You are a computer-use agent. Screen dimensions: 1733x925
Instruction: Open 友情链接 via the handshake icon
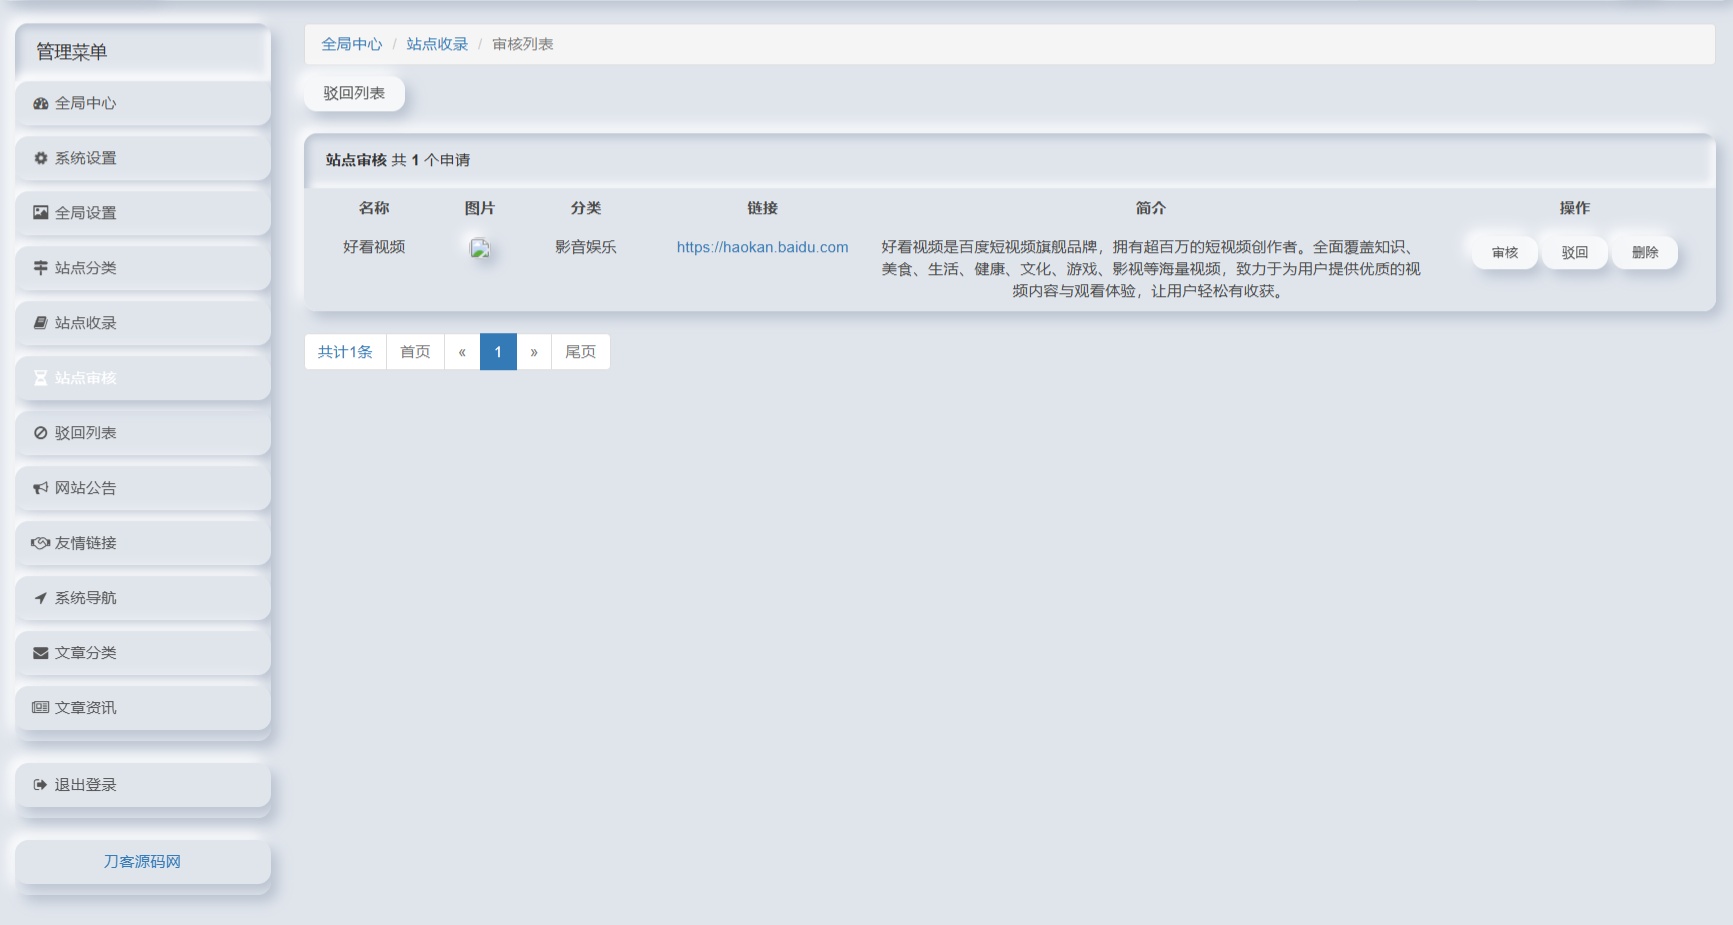[39, 543]
